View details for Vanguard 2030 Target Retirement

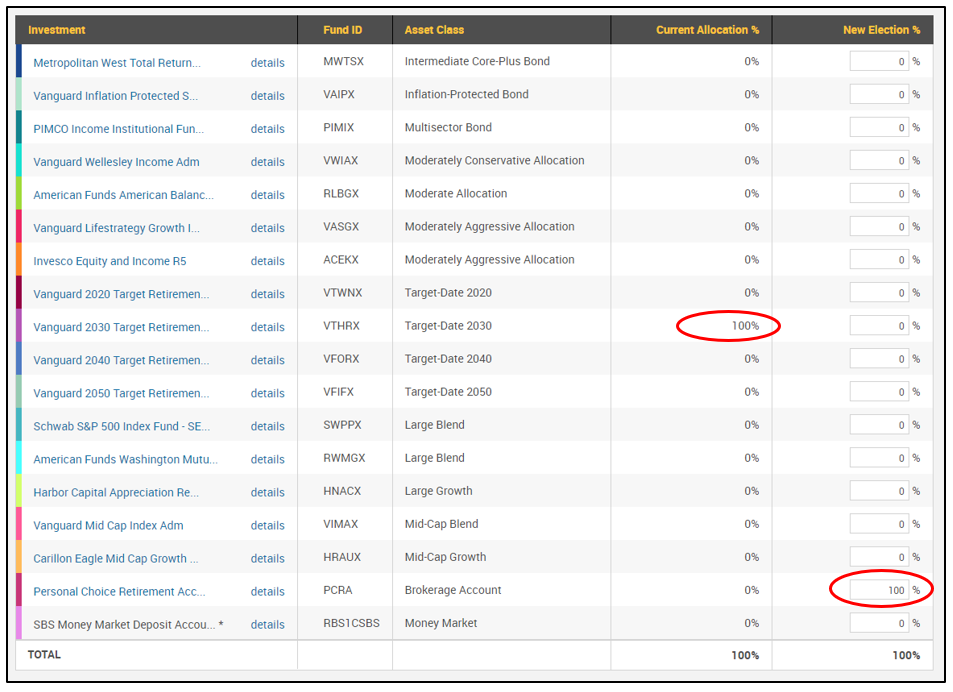[267, 327]
